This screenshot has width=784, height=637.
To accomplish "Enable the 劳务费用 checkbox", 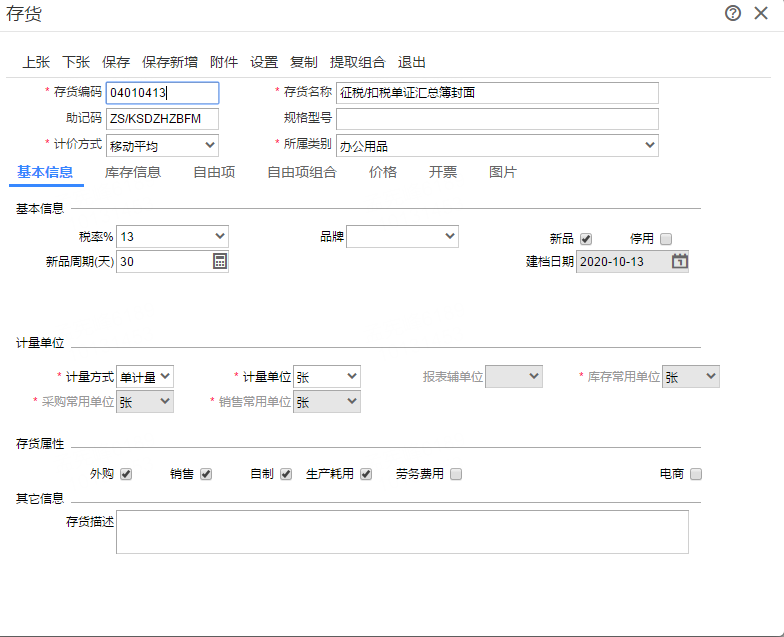I will point(456,474).
